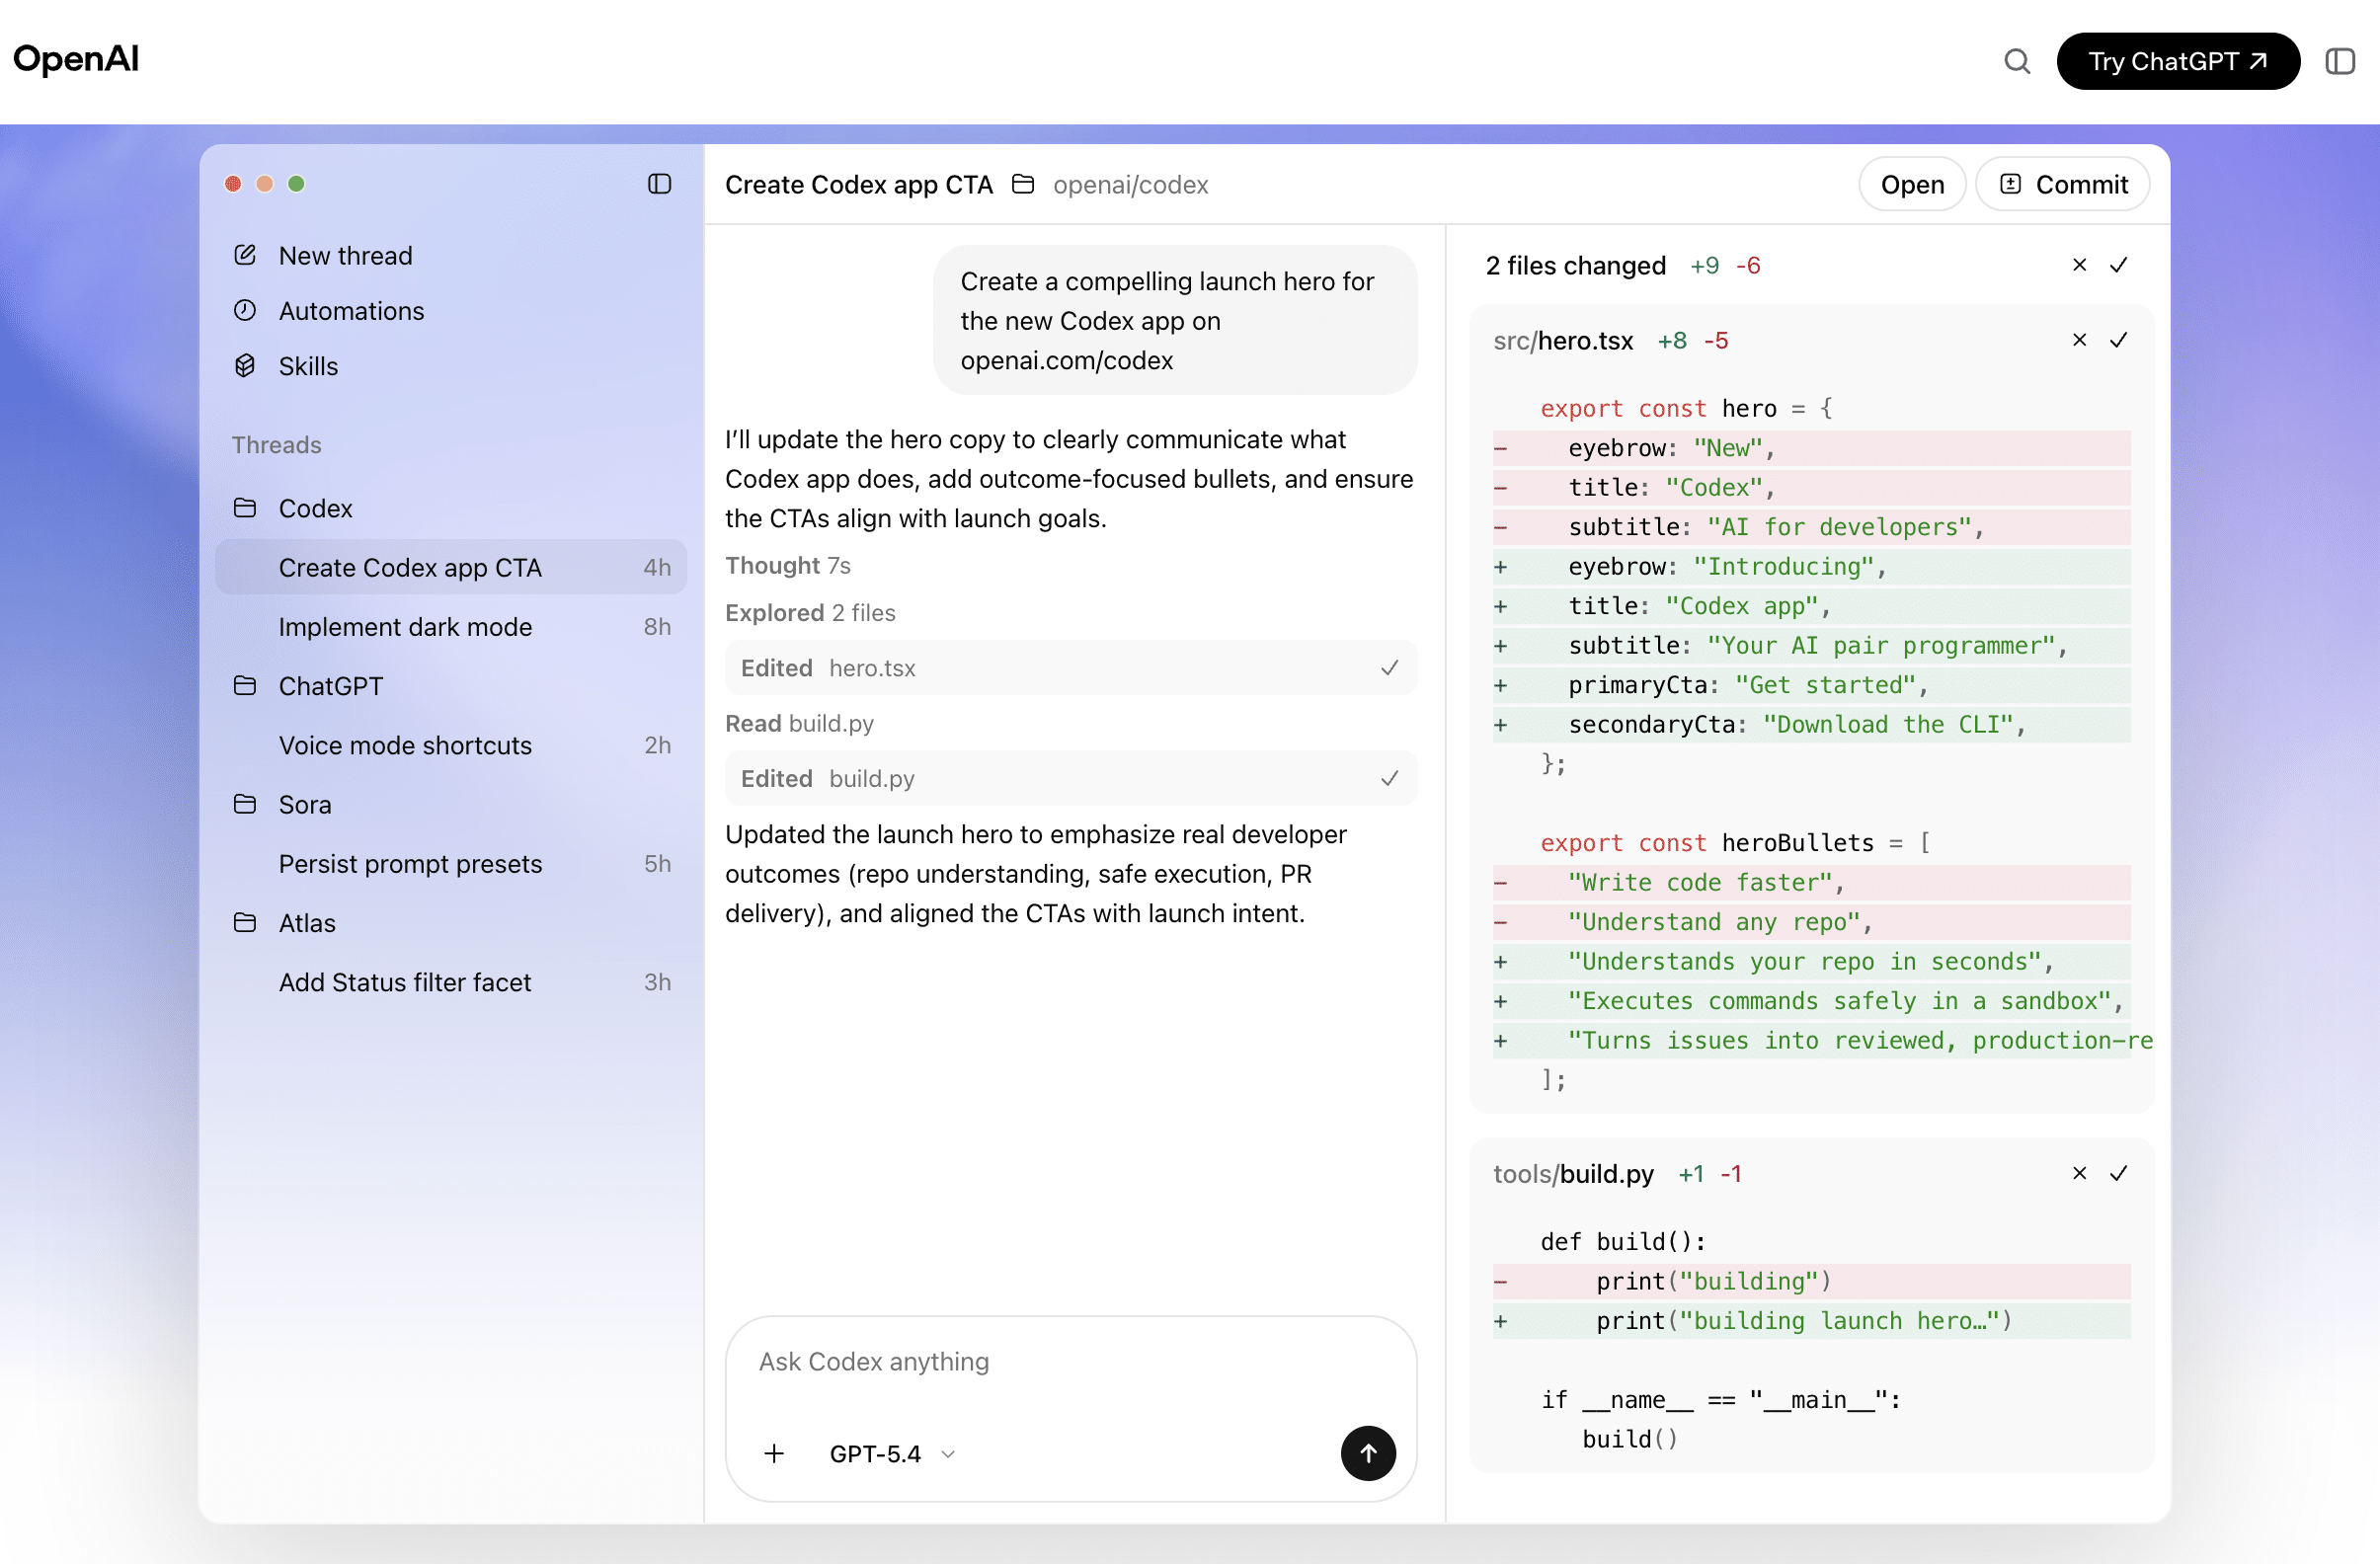
Task: Click the search magnifier icon
Action: [2016, 62]
